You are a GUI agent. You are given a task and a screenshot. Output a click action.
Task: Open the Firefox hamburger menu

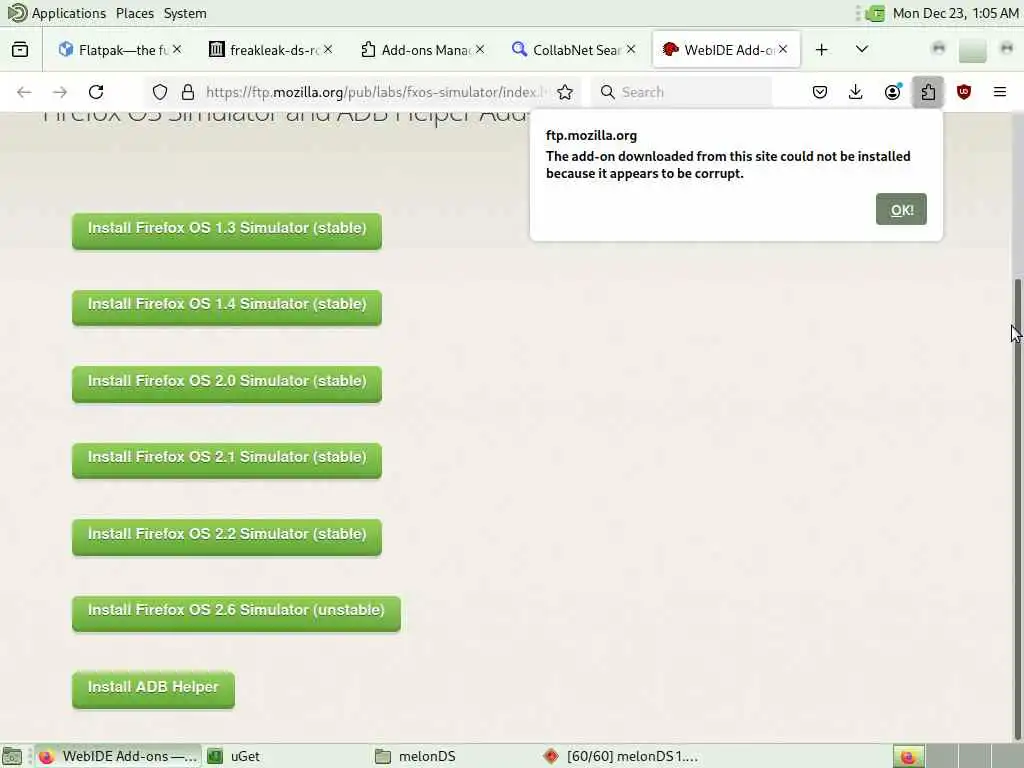(1000, 92)
